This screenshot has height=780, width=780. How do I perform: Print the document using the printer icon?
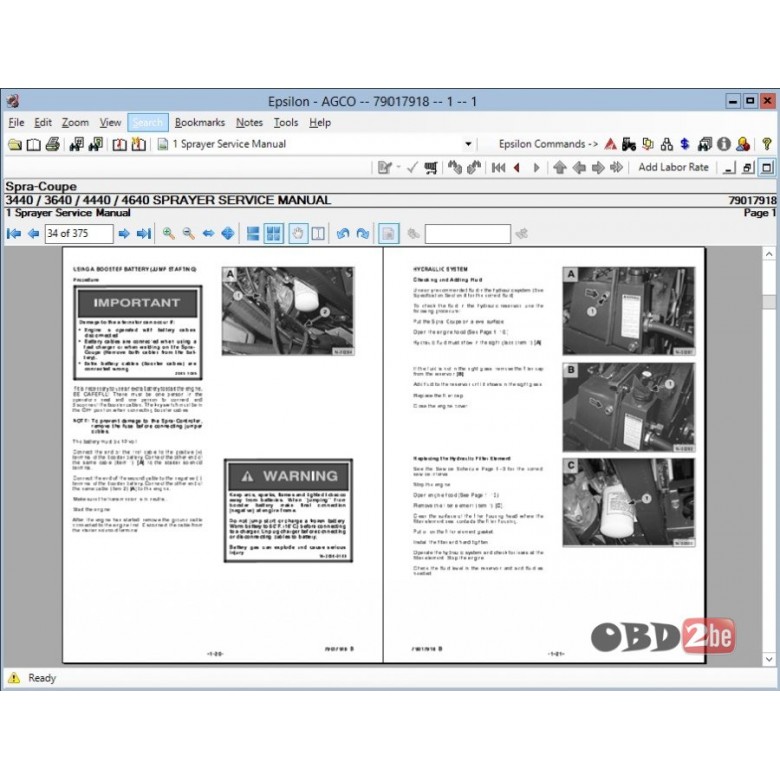coord(53,144)
